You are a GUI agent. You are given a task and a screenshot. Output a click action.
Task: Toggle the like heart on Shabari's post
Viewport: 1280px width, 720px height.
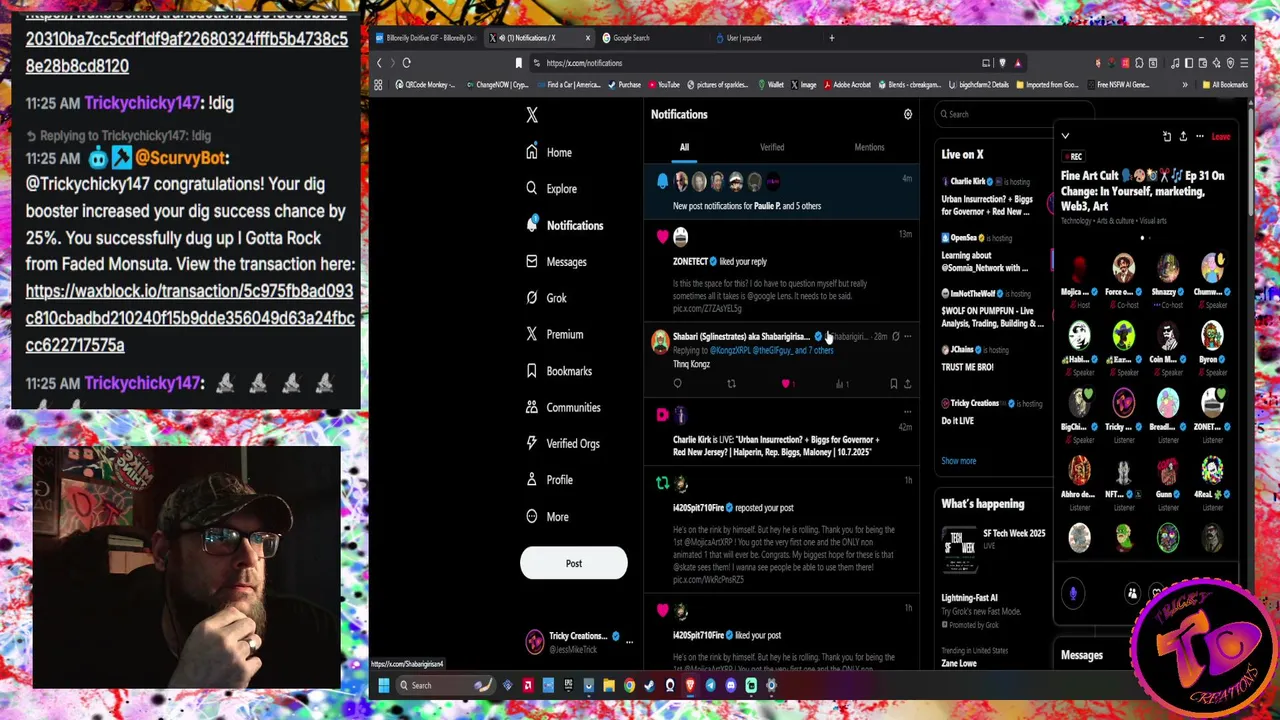(785, 383)
